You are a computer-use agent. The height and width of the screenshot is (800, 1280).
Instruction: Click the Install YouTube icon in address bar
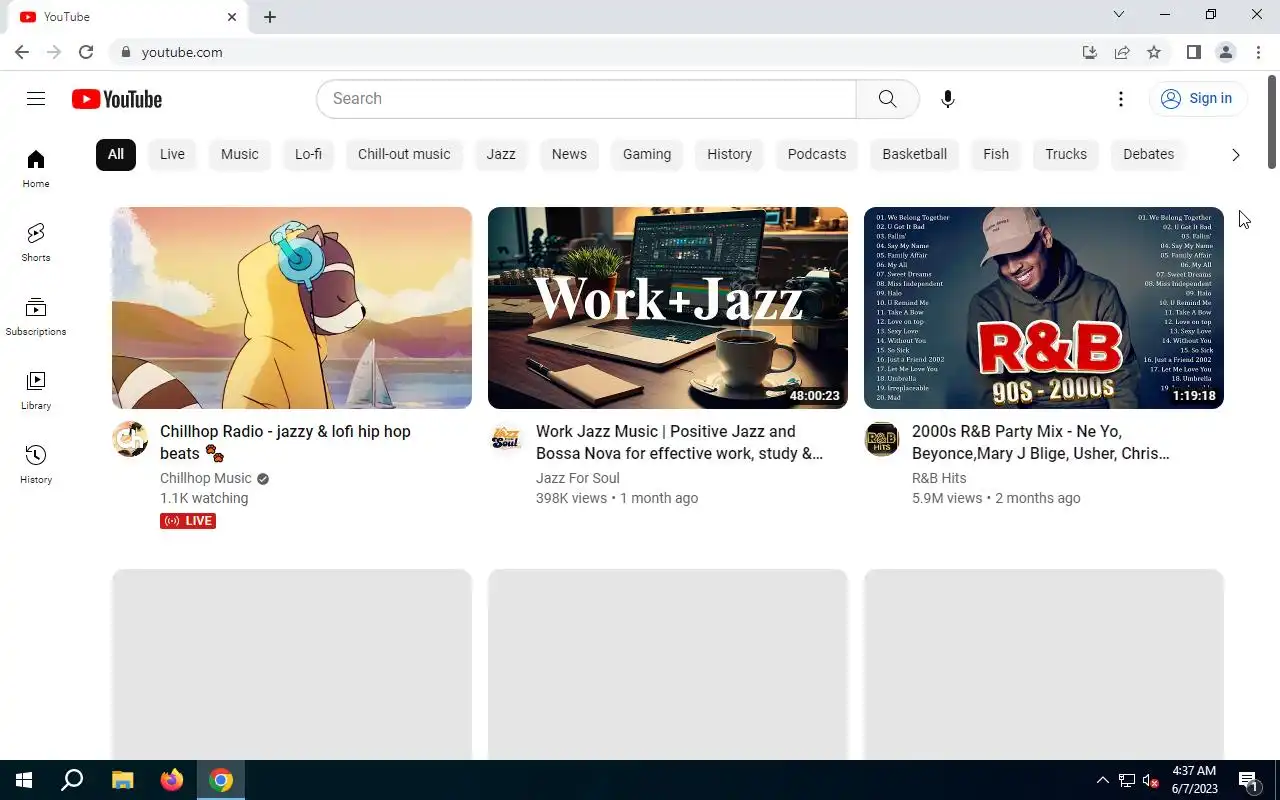tap(1090, 52)
